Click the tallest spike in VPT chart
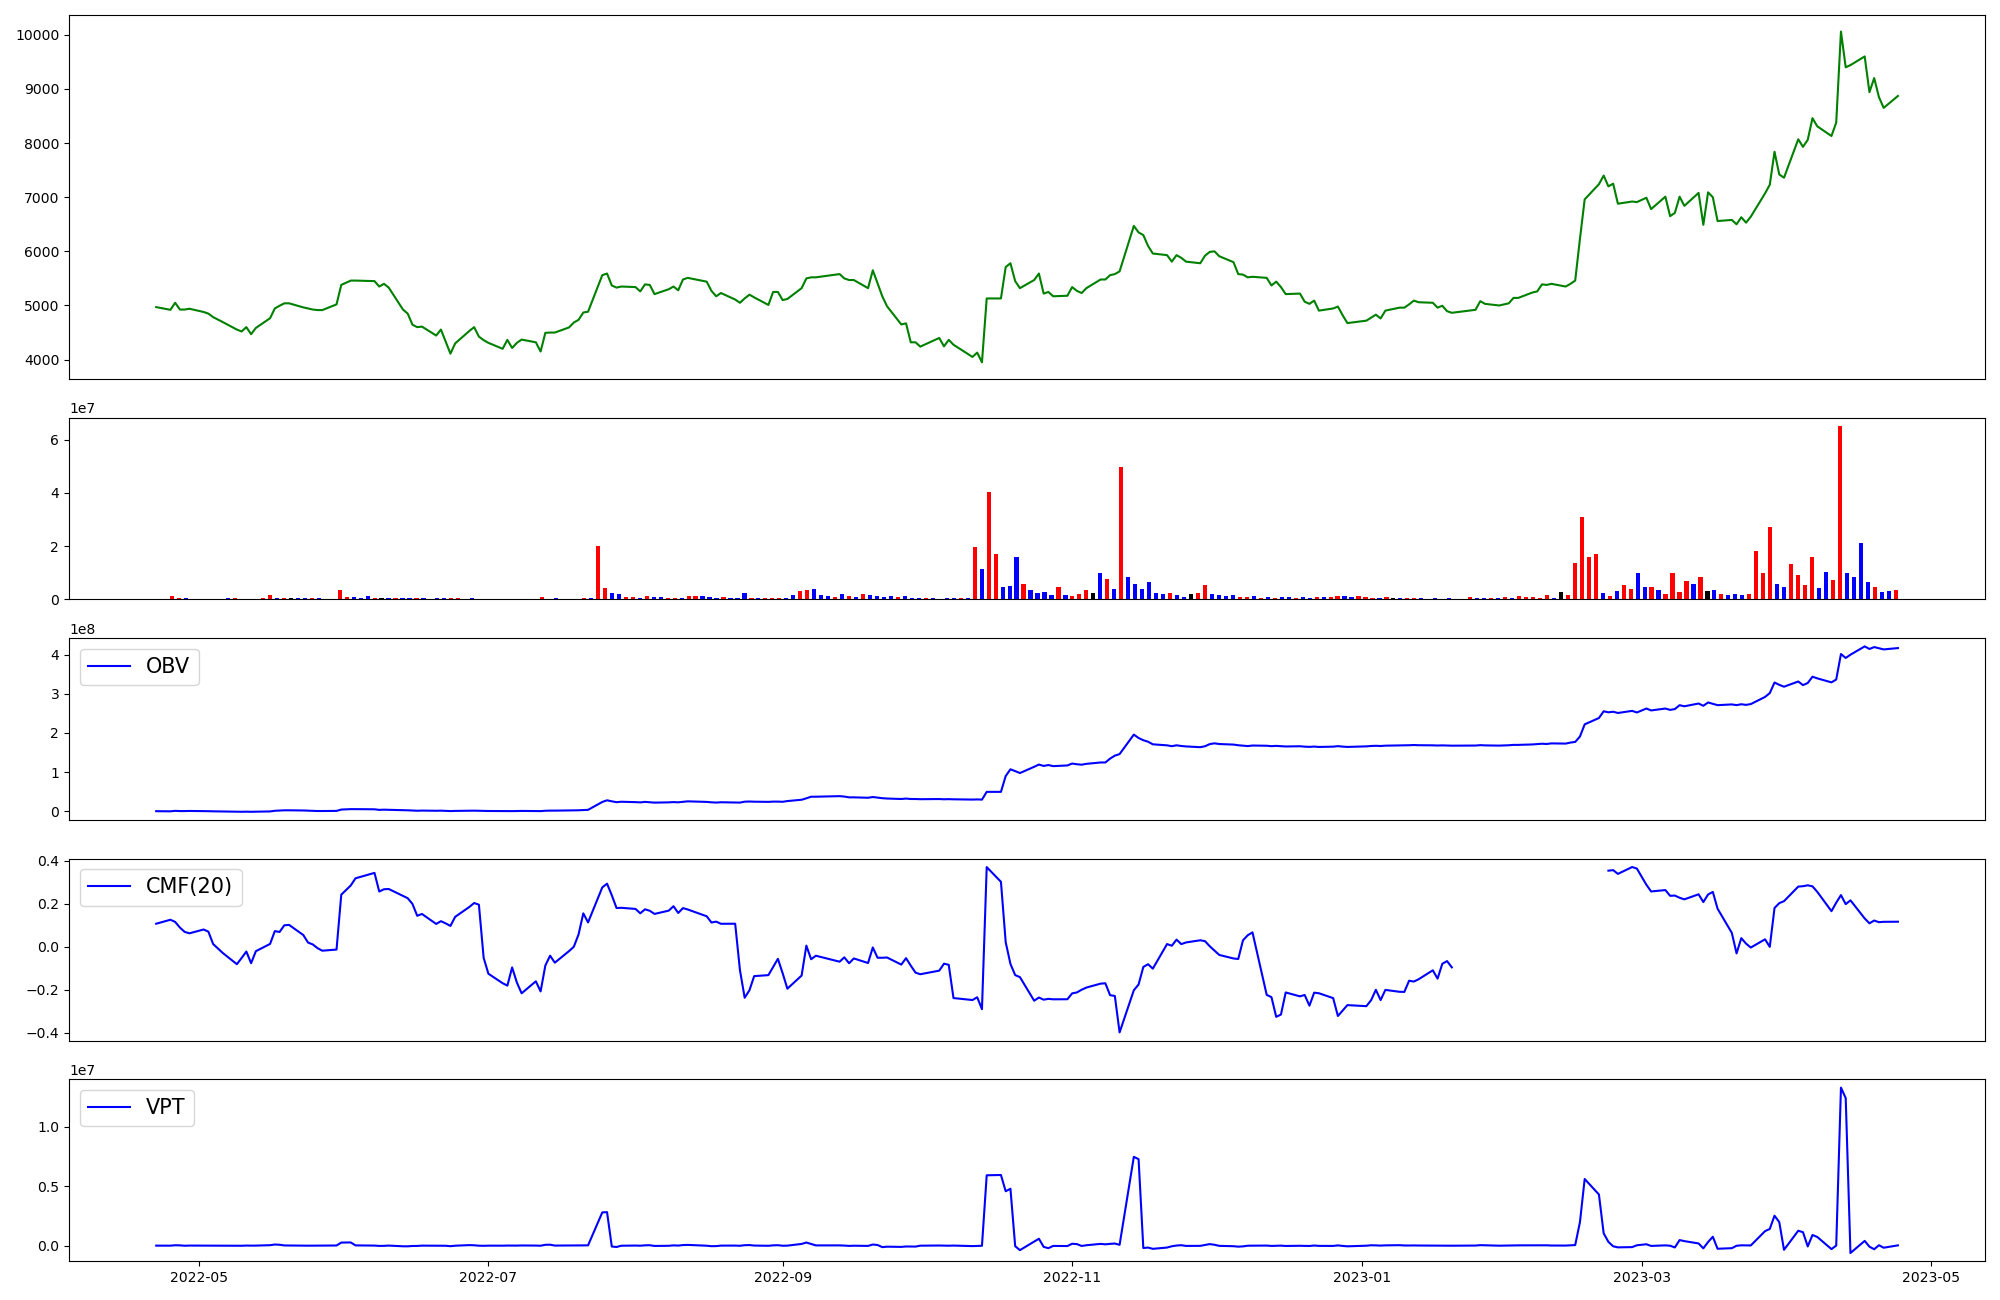Image resolution: width=2000 pixels, height=1300 pixels. (x=1841, y=1090)
